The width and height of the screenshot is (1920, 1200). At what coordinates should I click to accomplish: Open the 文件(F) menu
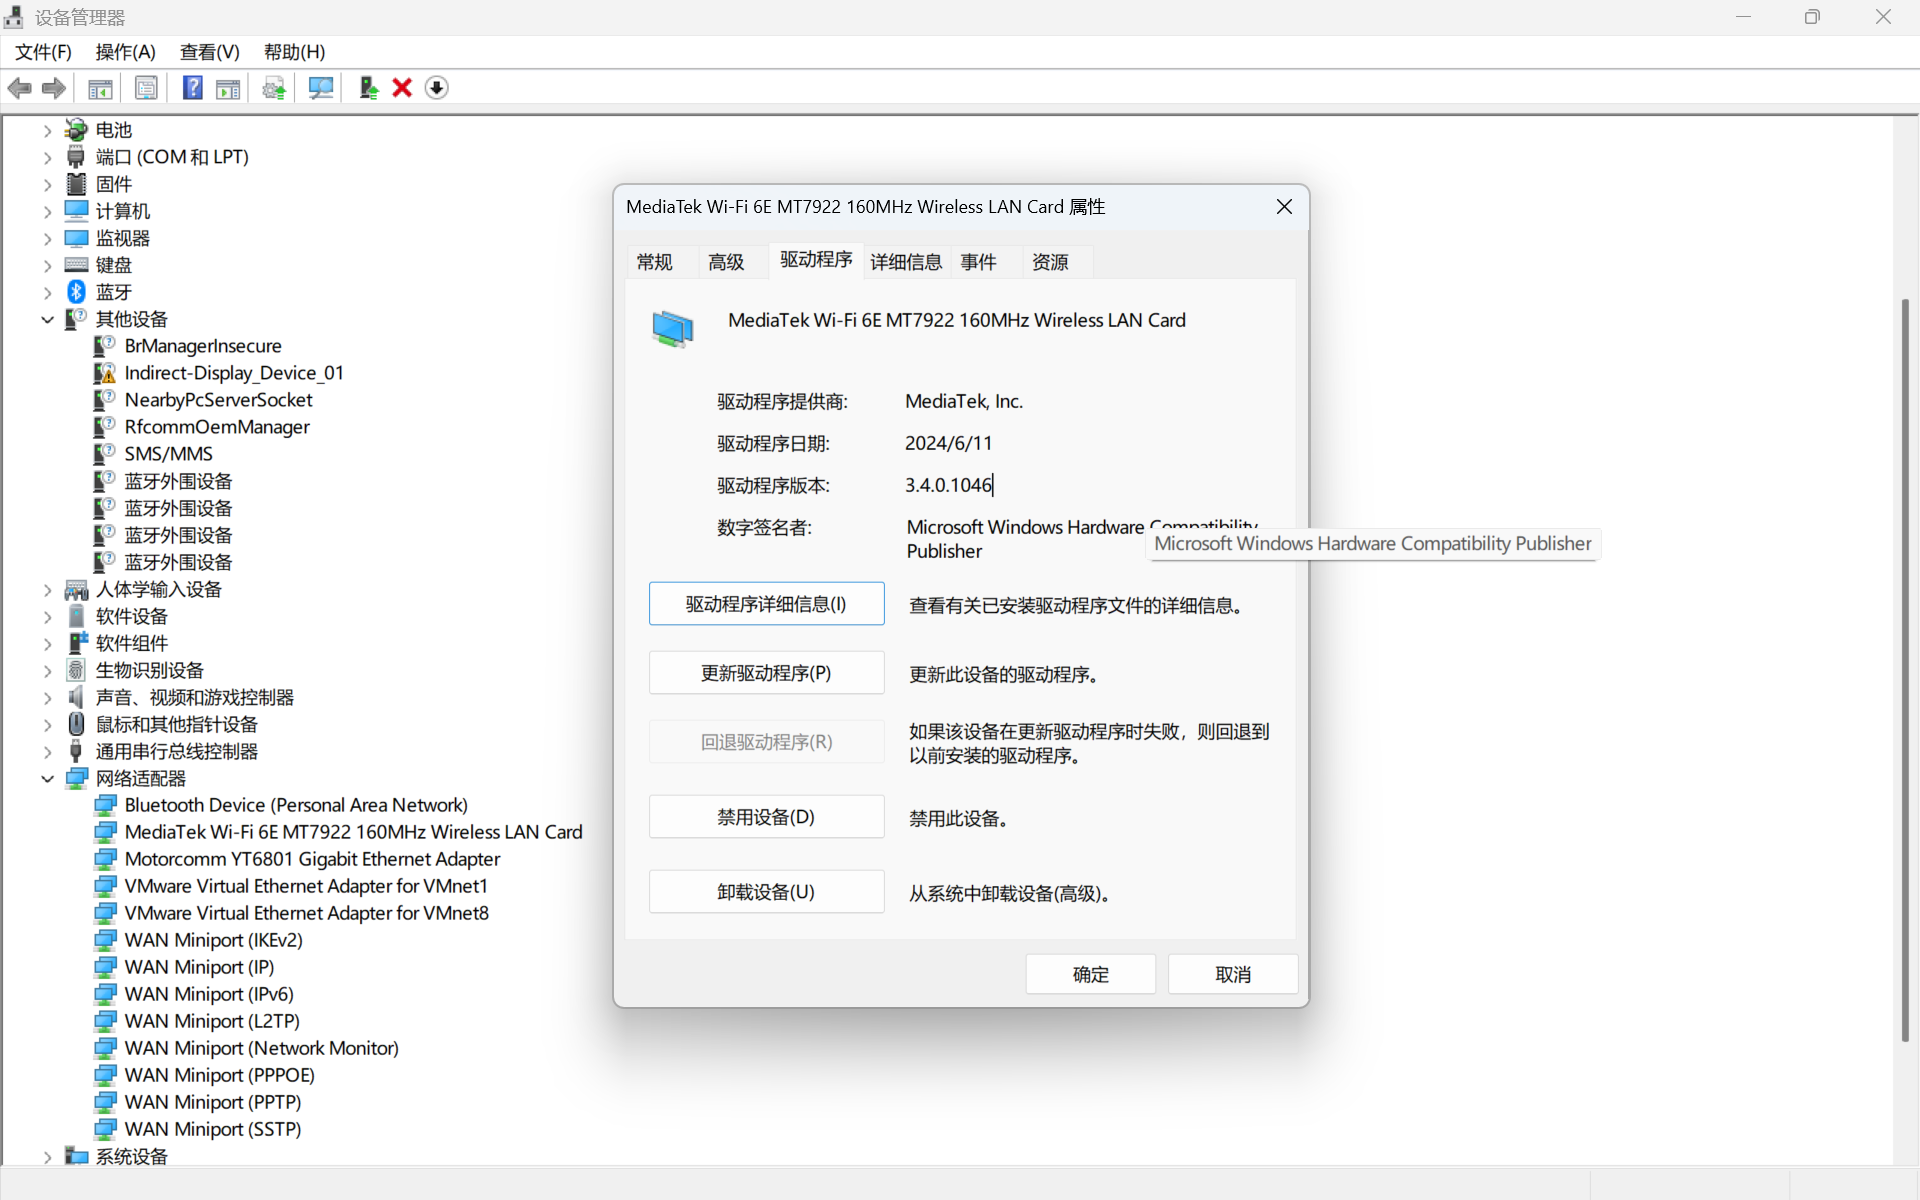tap(43, 52)
